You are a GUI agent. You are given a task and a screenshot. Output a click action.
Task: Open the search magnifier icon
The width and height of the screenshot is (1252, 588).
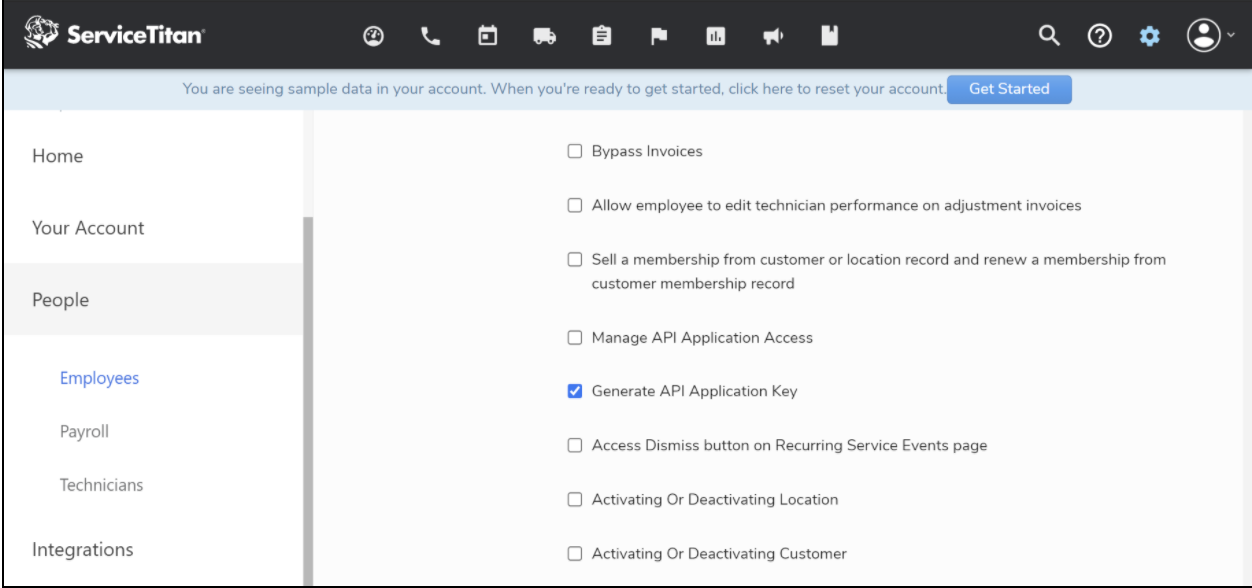[1048, 36]
